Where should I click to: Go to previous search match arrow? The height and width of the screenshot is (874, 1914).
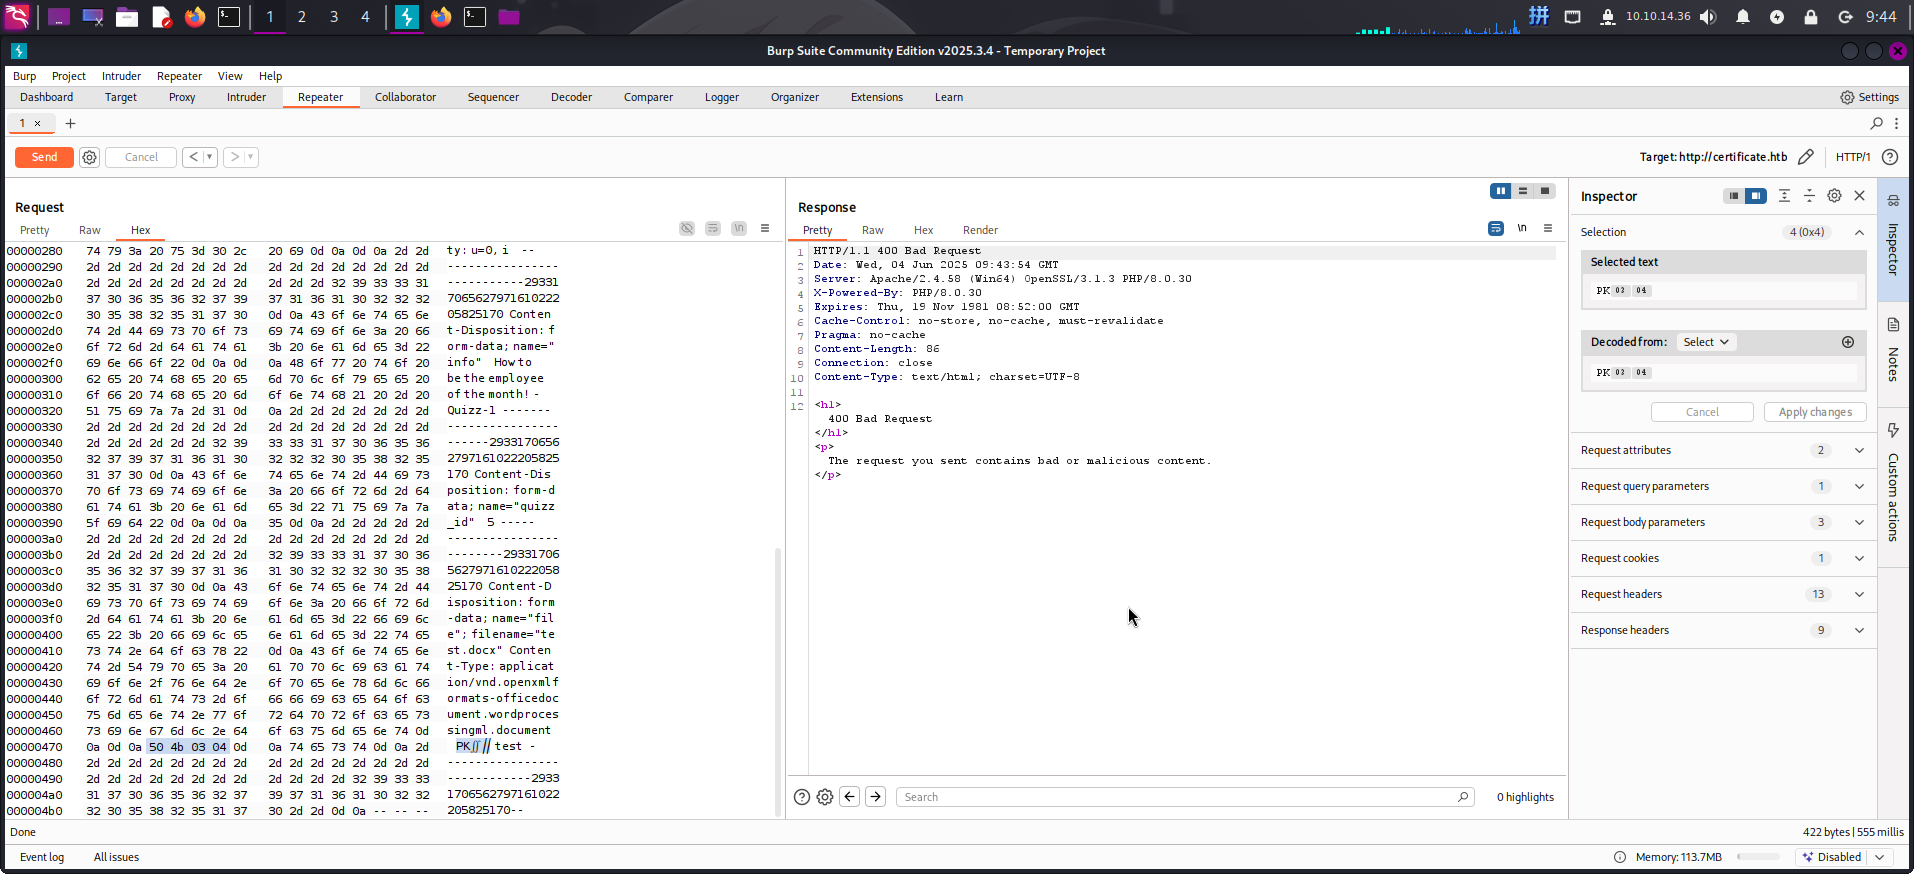pos(849,797)
